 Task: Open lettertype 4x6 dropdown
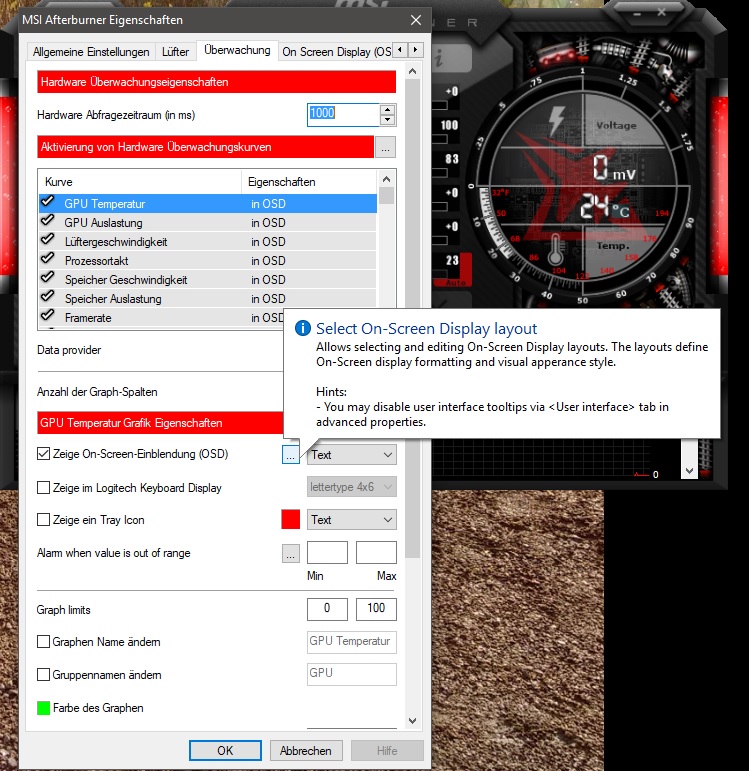tap(352, 487)
